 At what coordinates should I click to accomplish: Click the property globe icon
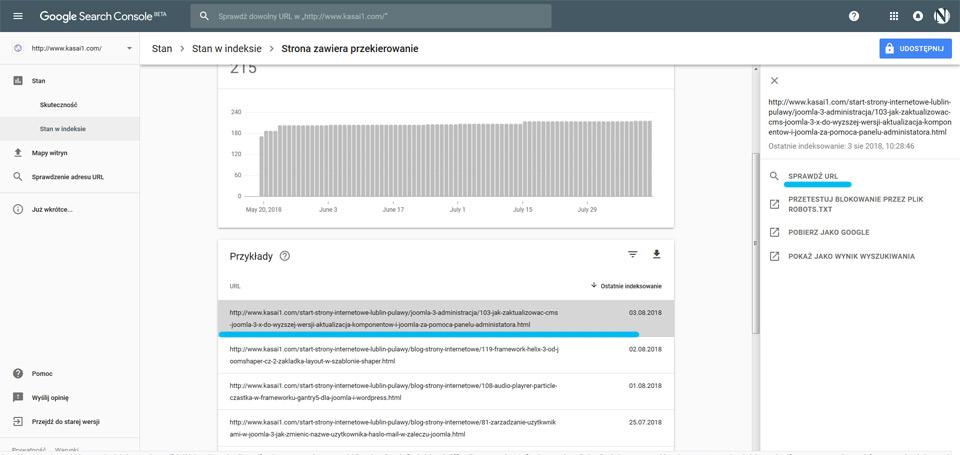pyautogui.click(x=18, y=48)
